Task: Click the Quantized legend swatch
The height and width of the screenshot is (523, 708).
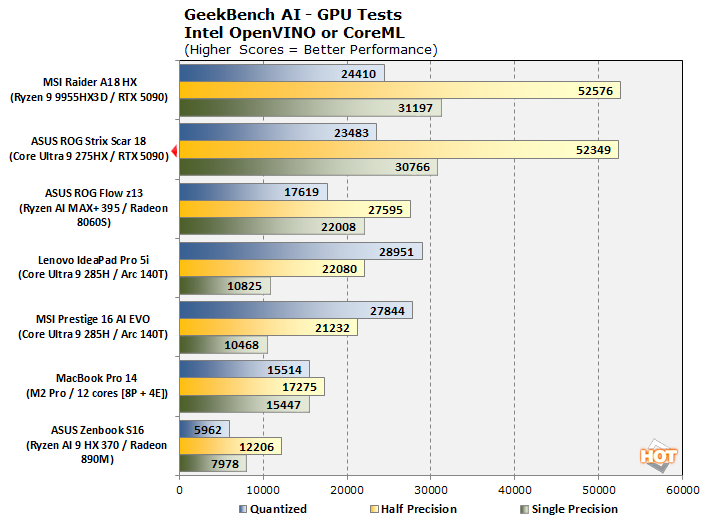Action: 243,509
